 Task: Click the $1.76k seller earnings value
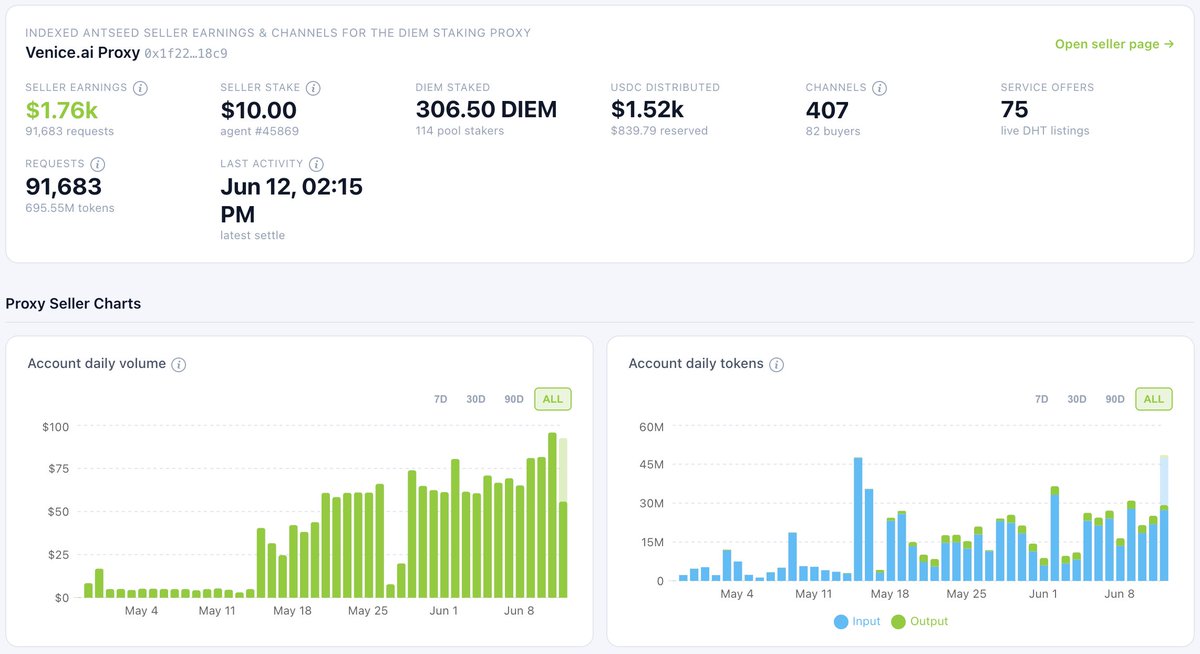(x=62, y=110)
